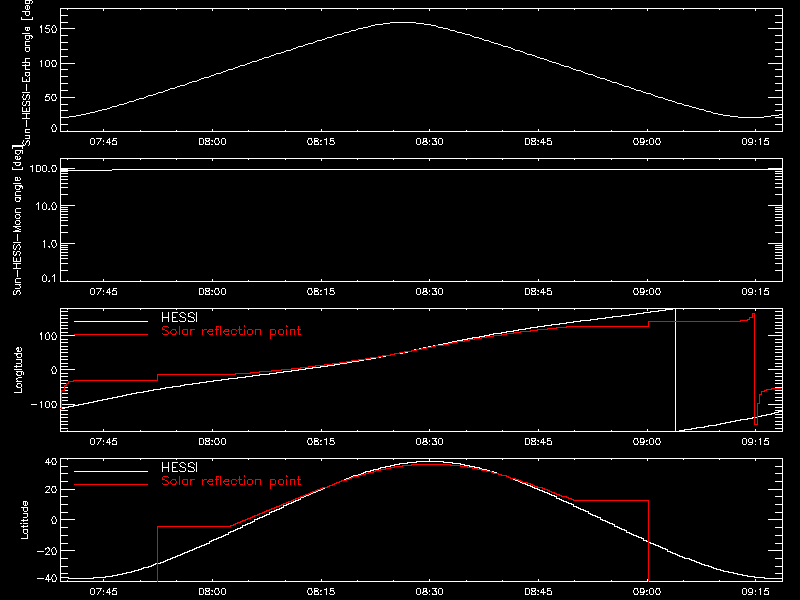Click white HESSI legend line in Latitude plot
The width and height of the screenshot is (800, 600).
click(111, 471)
